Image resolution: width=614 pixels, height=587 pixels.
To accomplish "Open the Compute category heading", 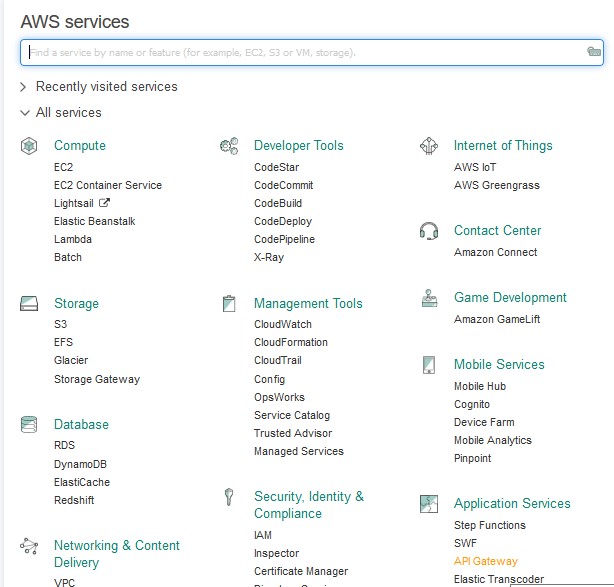I will pos(80,146).
